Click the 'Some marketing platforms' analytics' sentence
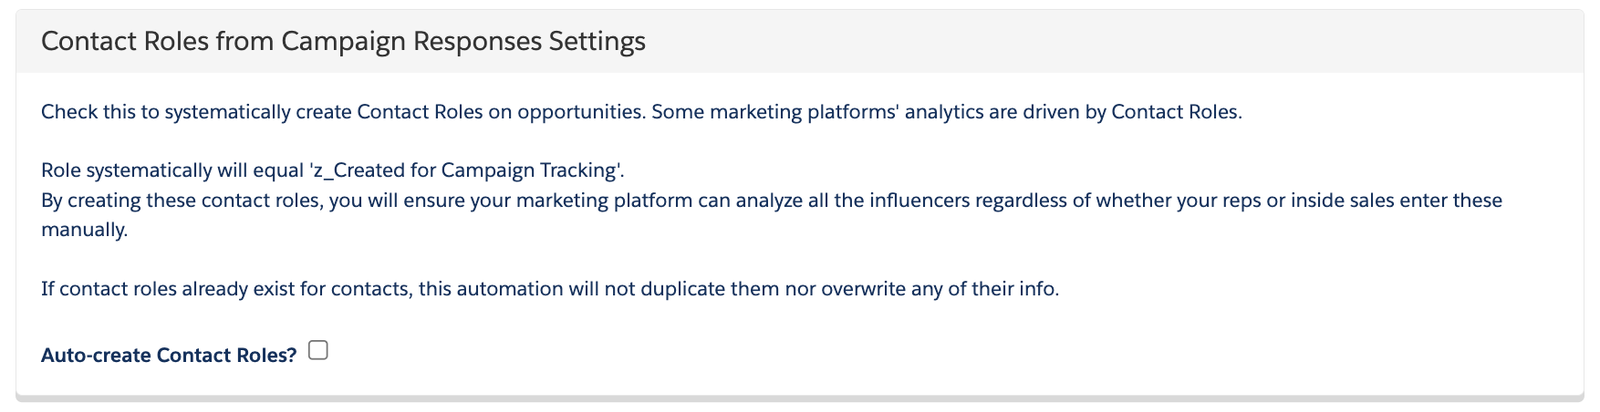 tap(947, 112)
